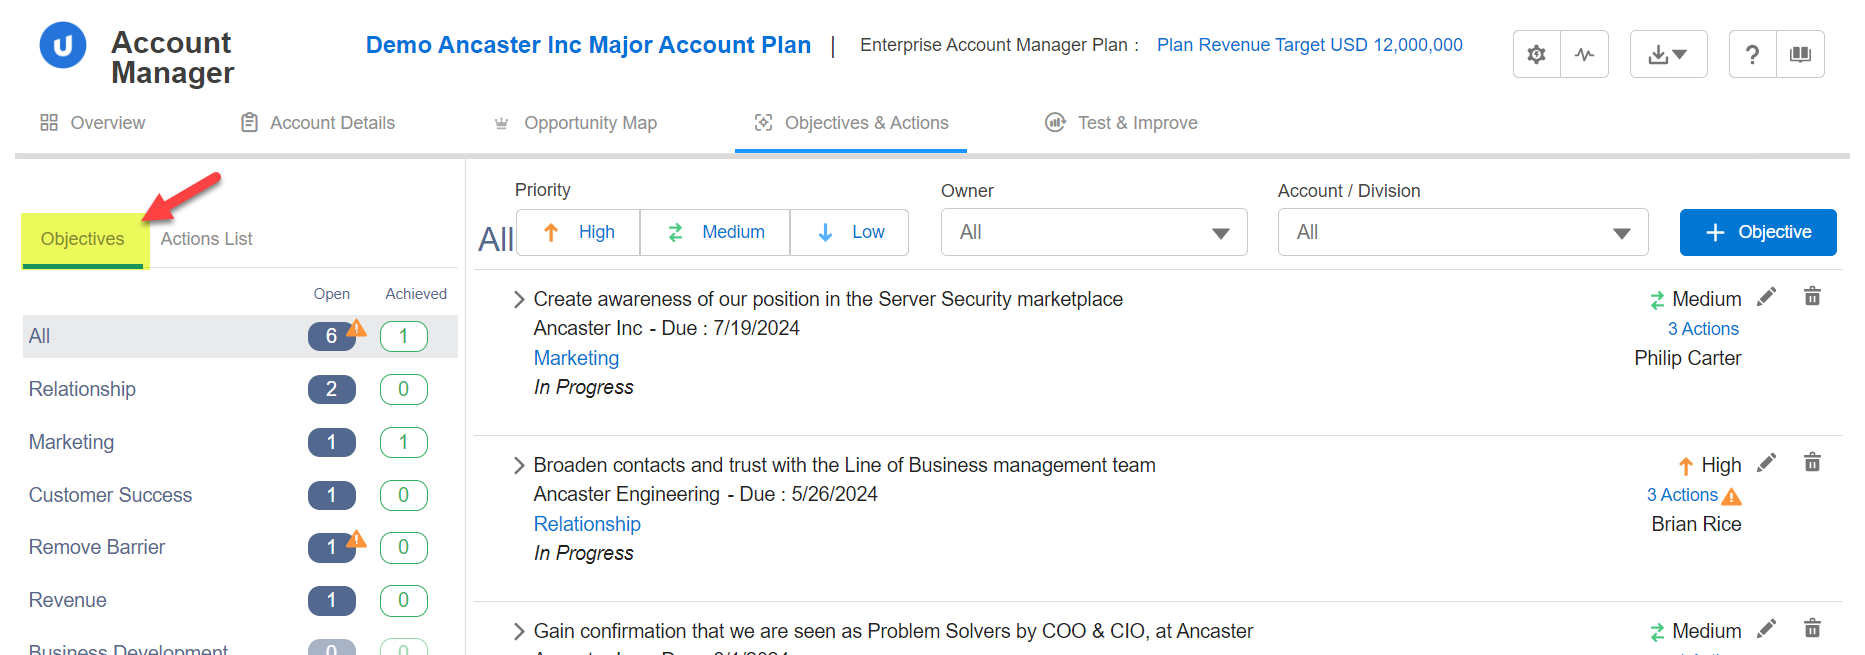Screen dimensions: 1865x655
Task: Open the guide book icon
Action: click(x=1800, y=54)
